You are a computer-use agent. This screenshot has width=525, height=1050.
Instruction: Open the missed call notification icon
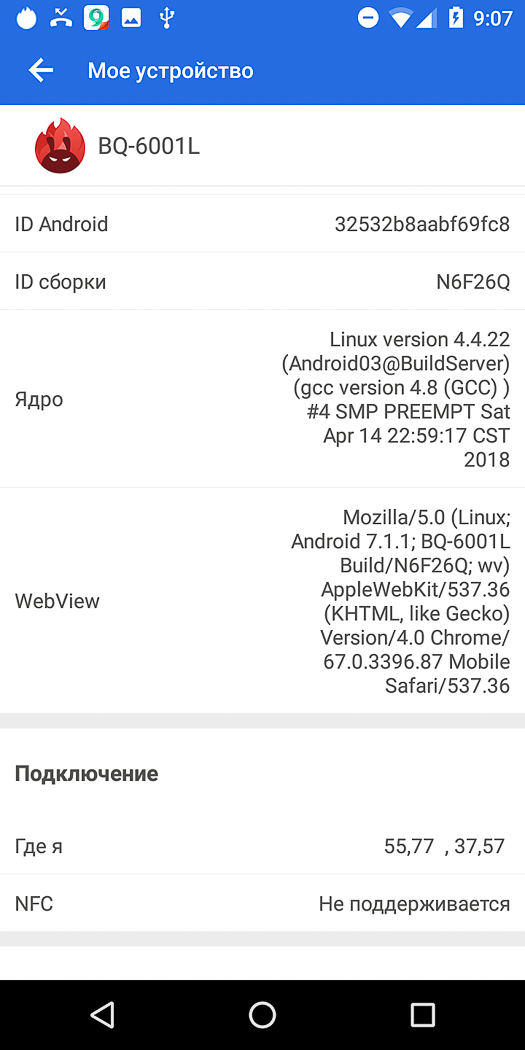pos(61,18)
